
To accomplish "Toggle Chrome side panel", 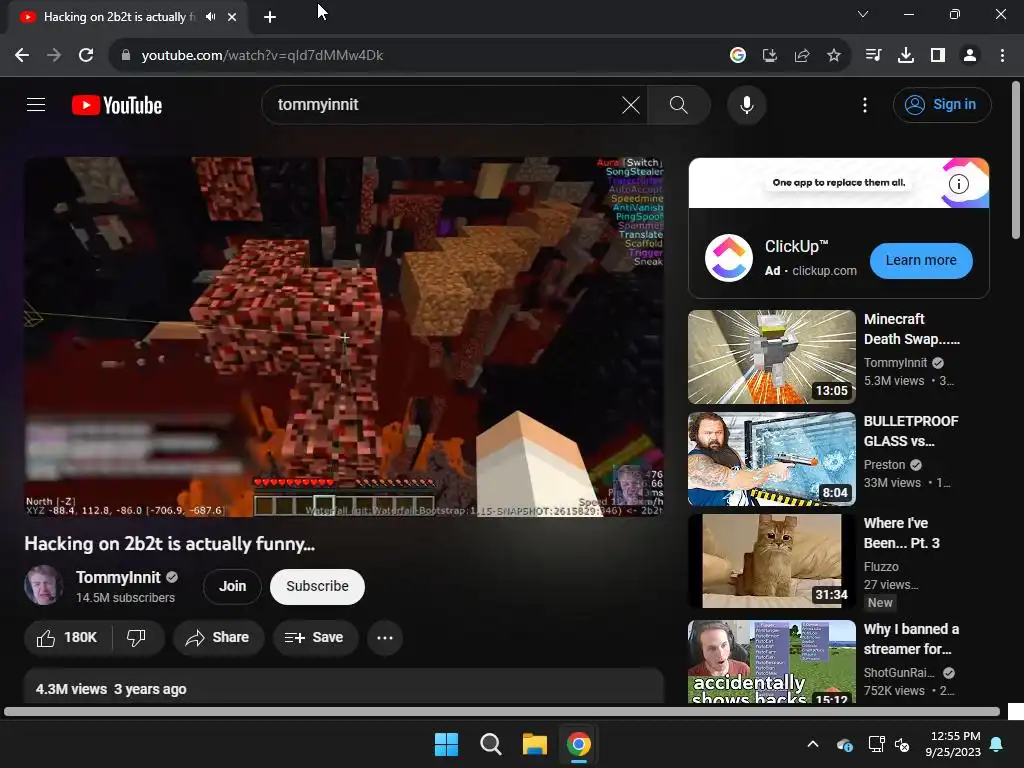I will (938, 56).
